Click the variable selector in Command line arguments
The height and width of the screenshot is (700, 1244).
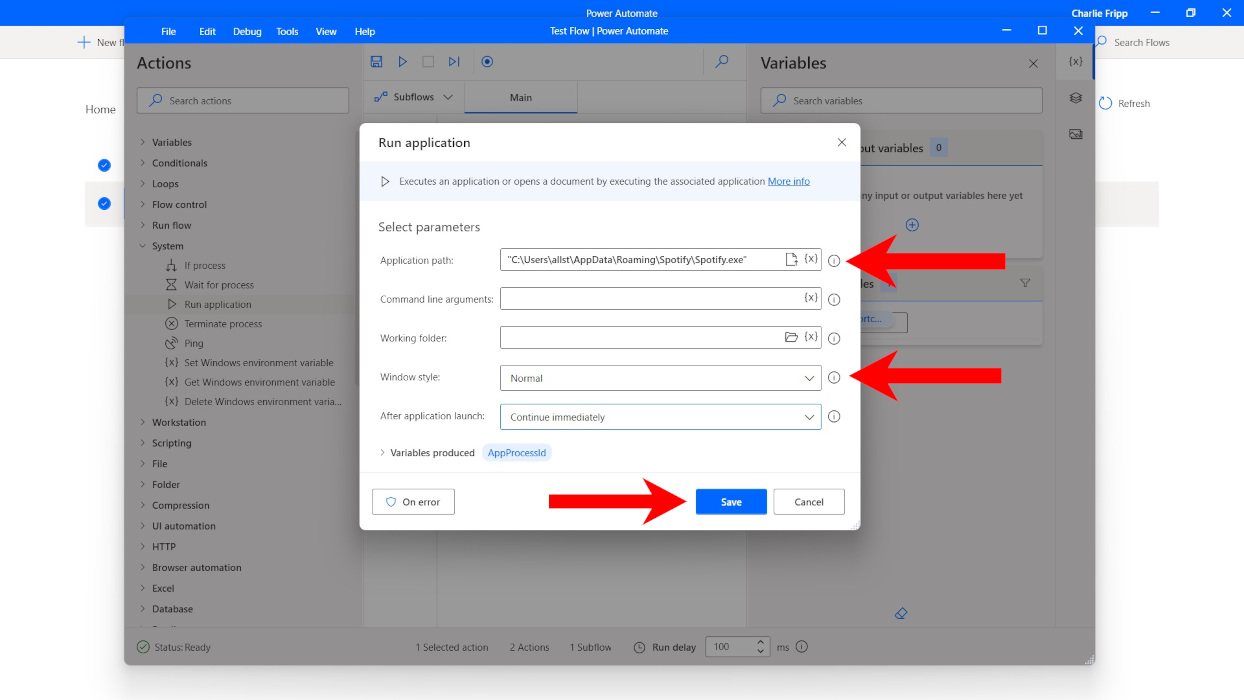coord(810,298)
